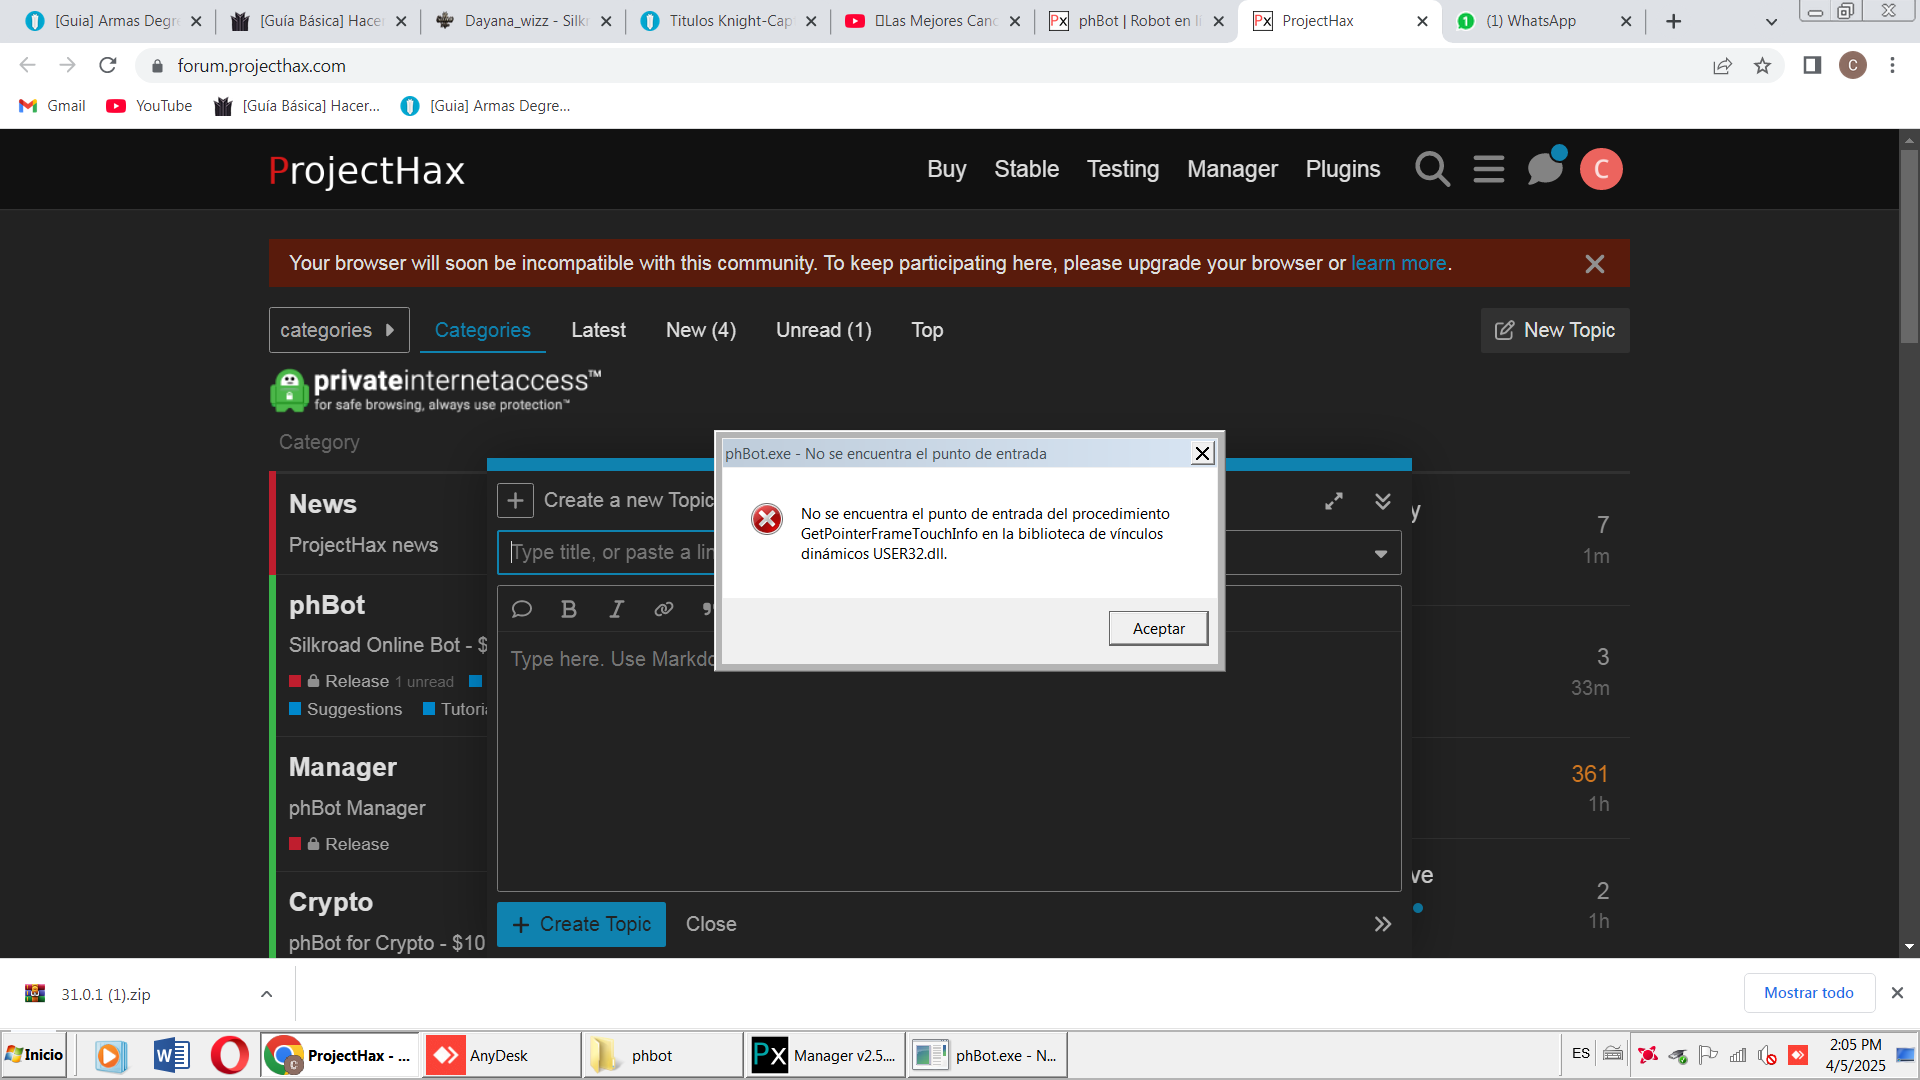Open the user avatar menu

1600,169
